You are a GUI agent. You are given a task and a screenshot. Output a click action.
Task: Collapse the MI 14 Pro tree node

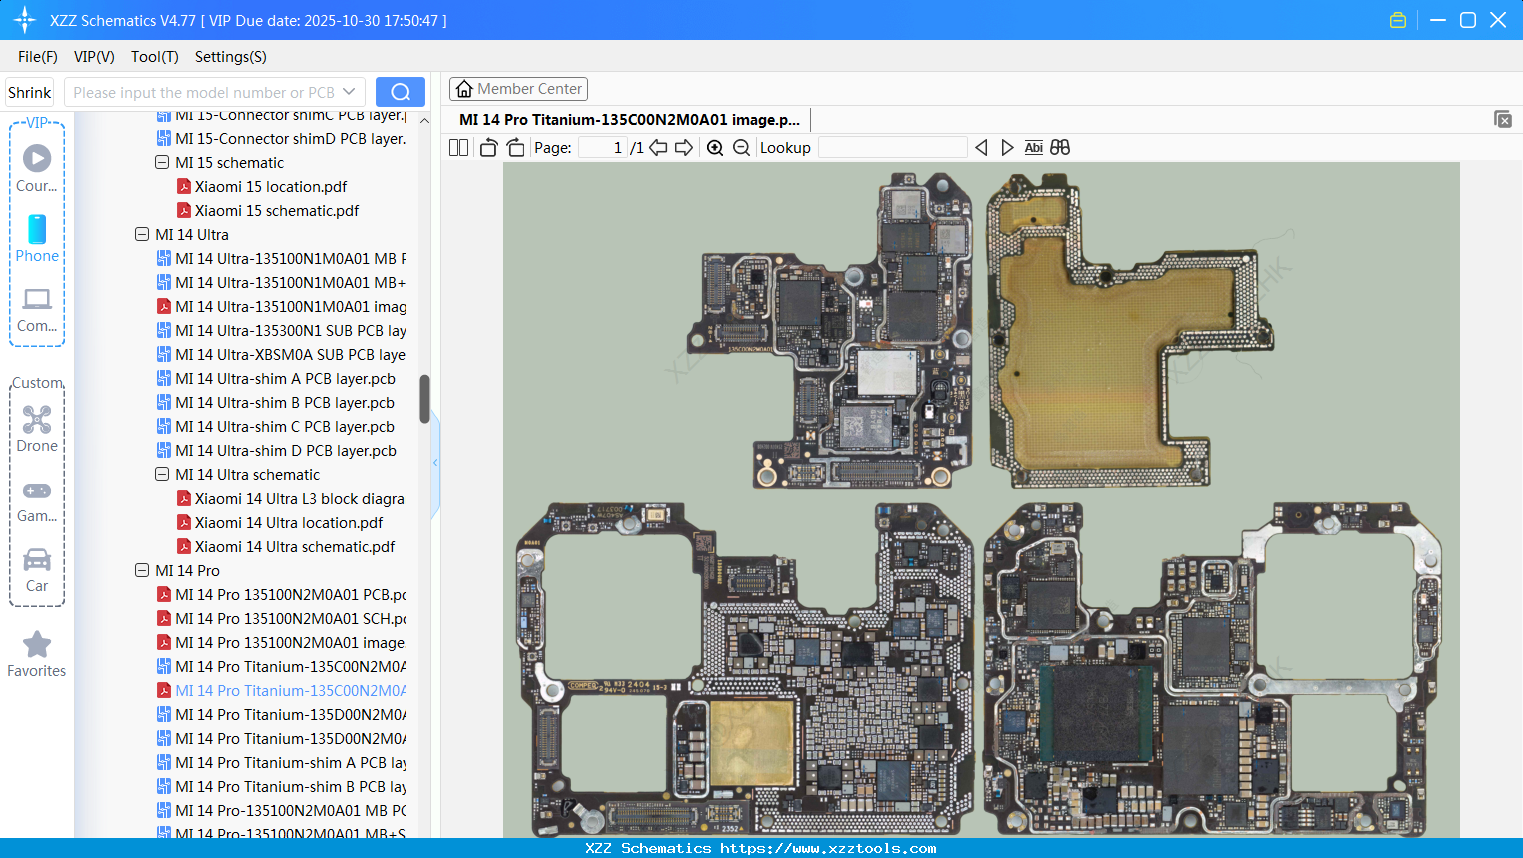pos(142,570)
